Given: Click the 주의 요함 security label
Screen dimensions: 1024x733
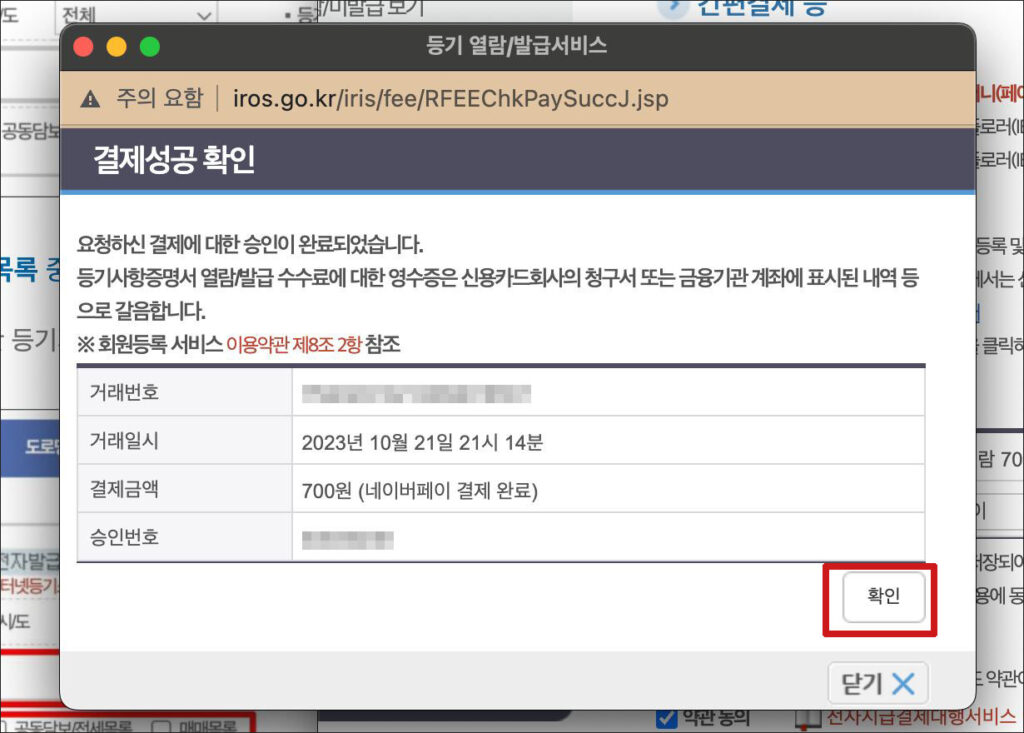Looking at the screenshot, I should (159, 99).
